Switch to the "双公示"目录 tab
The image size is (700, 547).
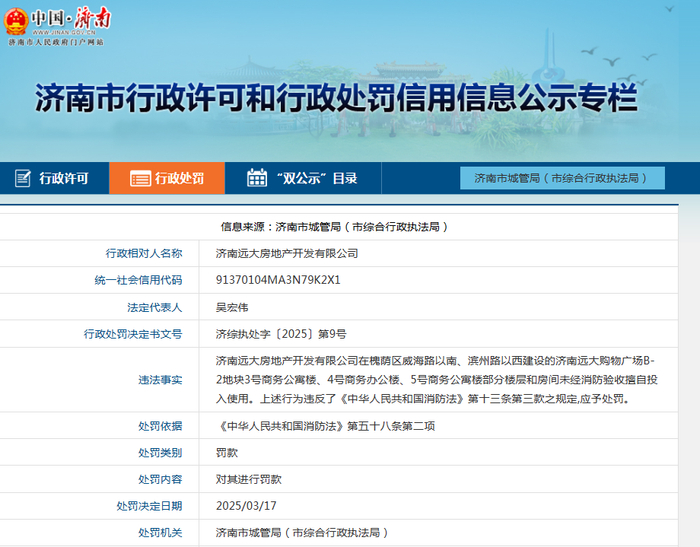click(x=316, y=179)
